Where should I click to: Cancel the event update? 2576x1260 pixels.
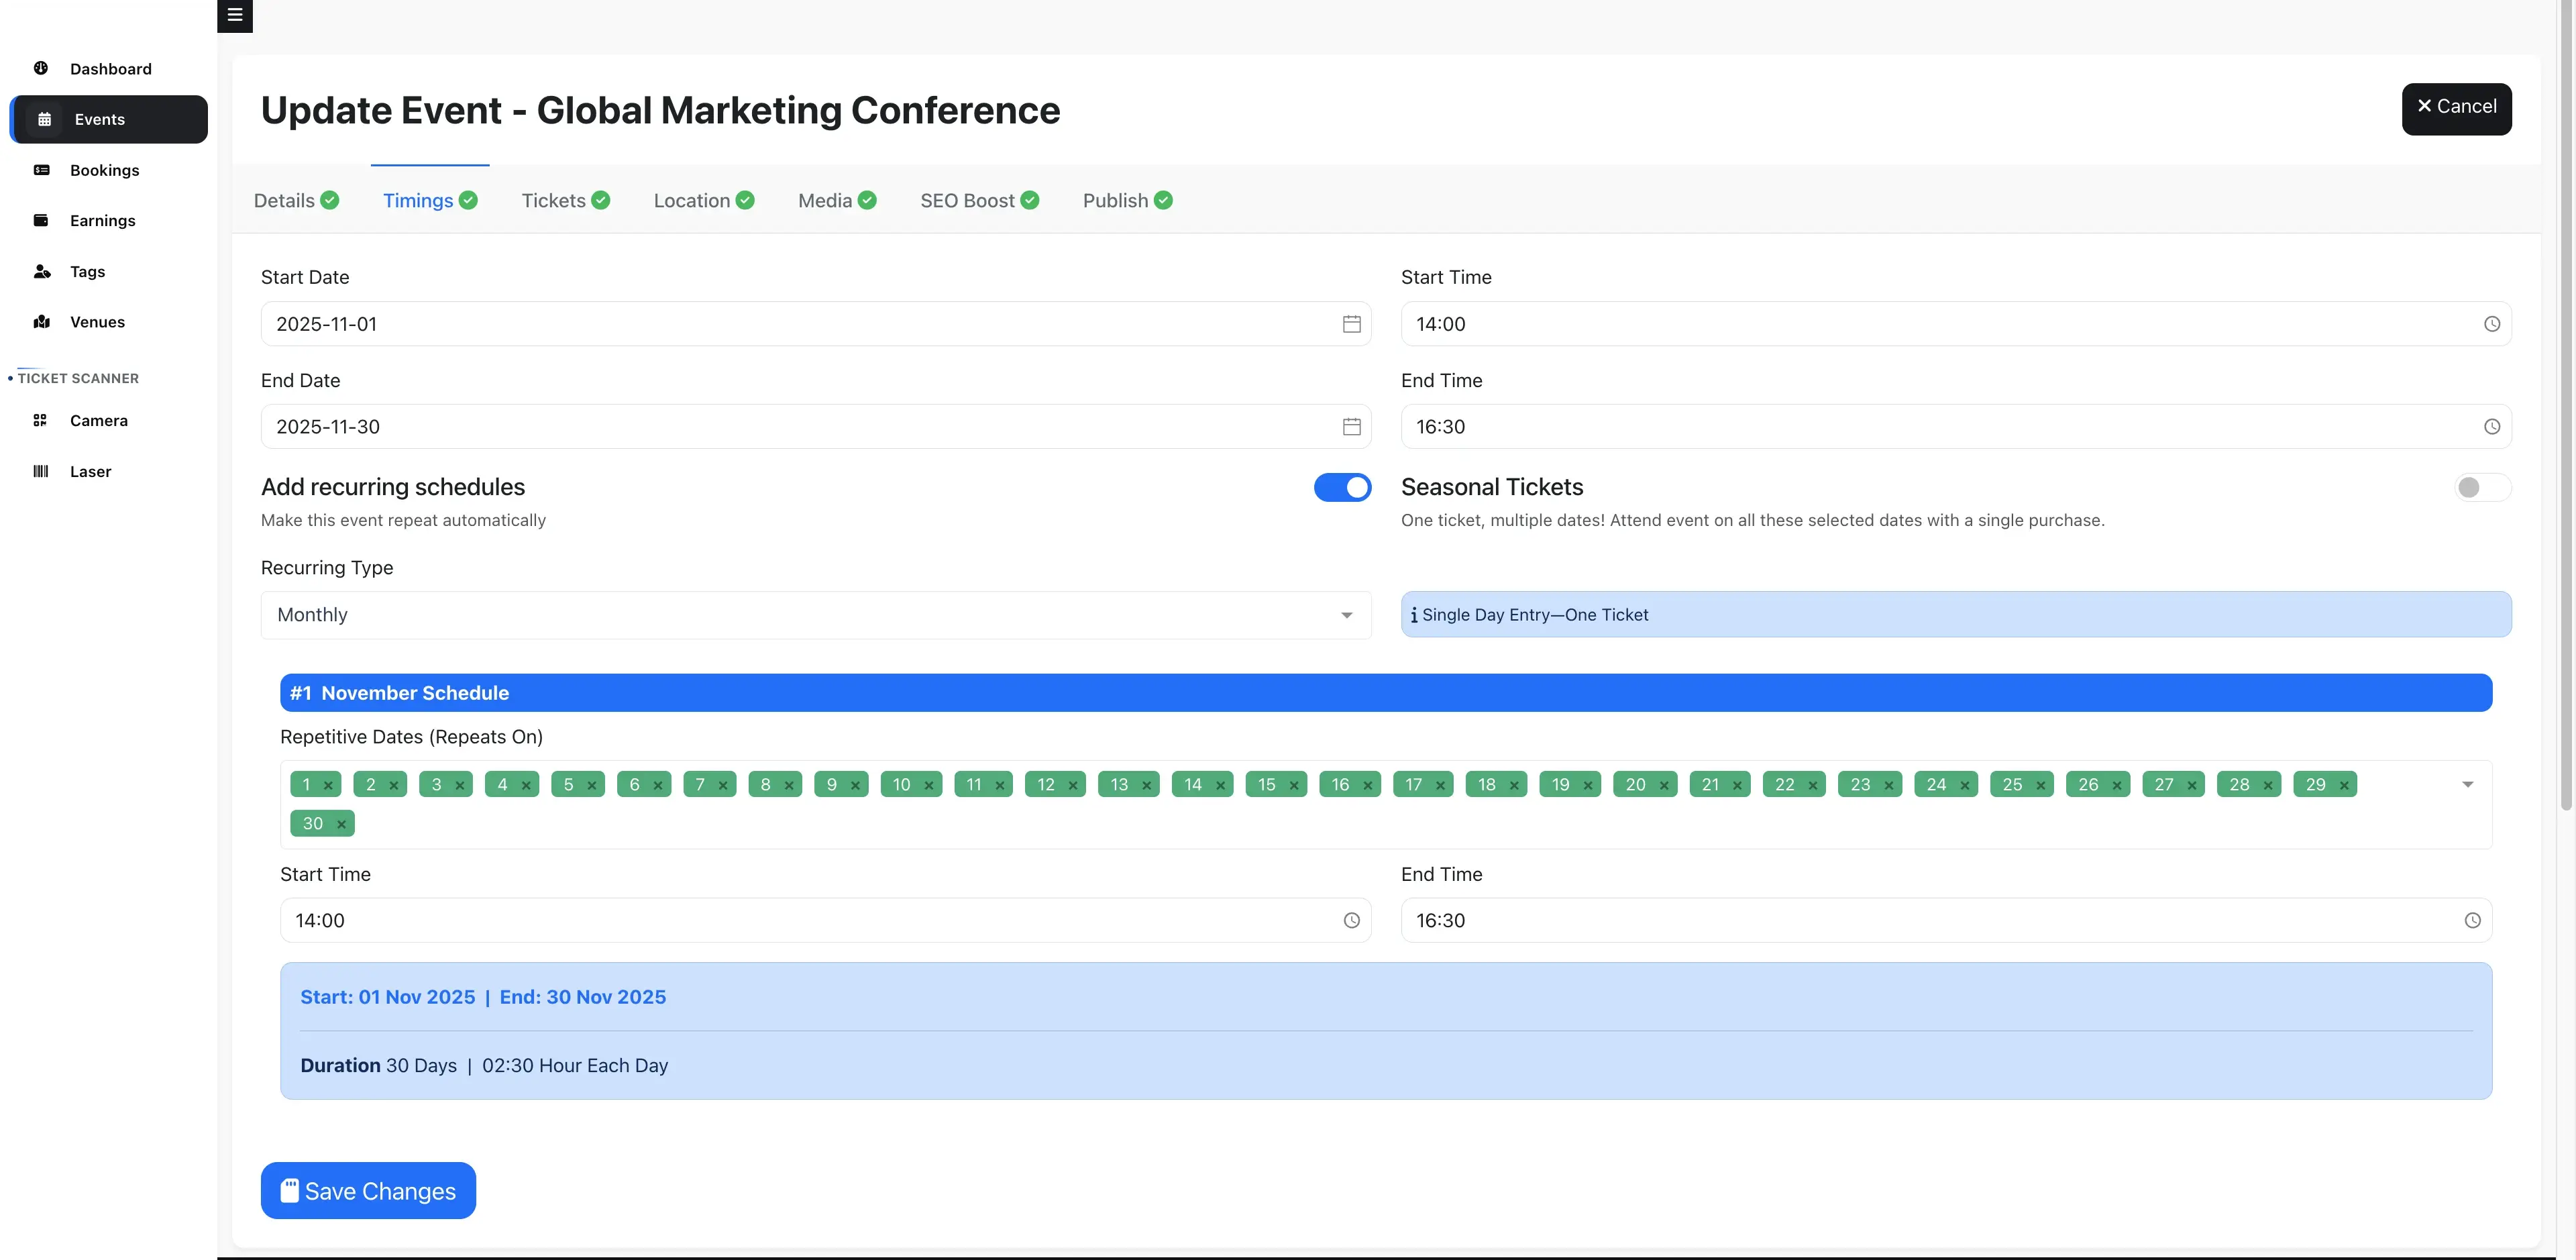click(x=2456, y=108)
